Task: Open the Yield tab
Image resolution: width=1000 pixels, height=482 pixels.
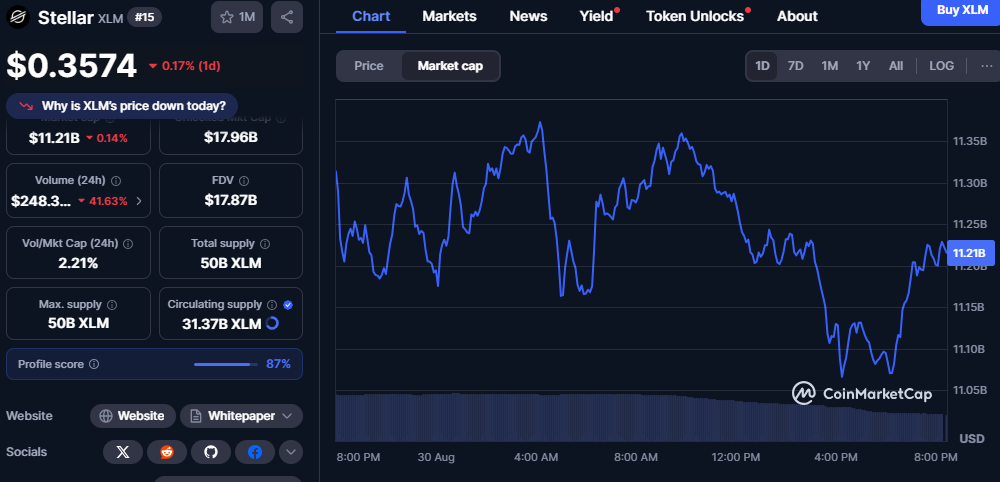Action: 596,16
